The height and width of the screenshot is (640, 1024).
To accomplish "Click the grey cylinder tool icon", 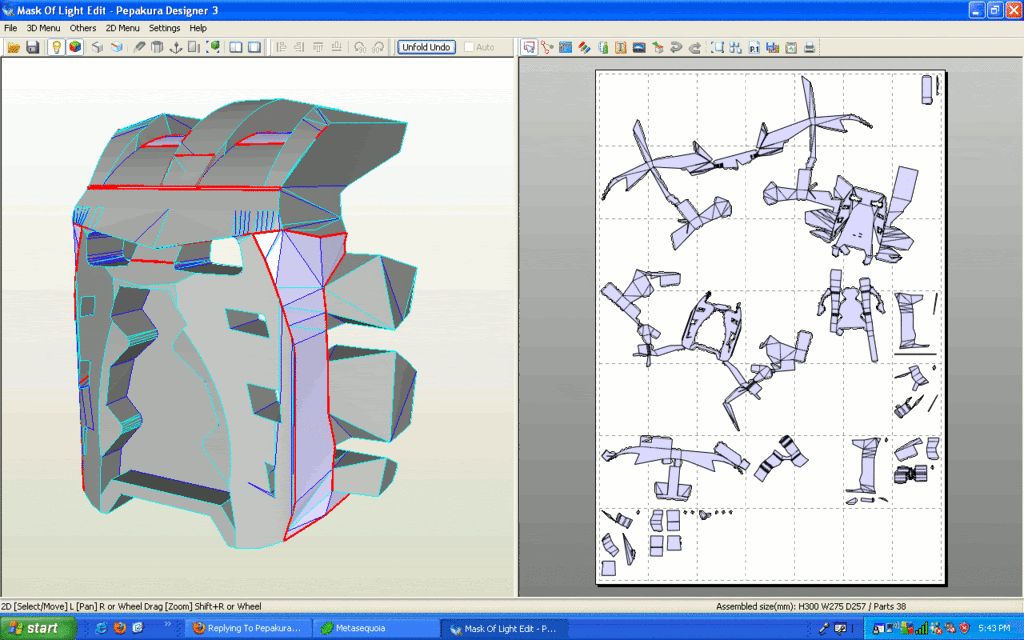I will 157,47.
